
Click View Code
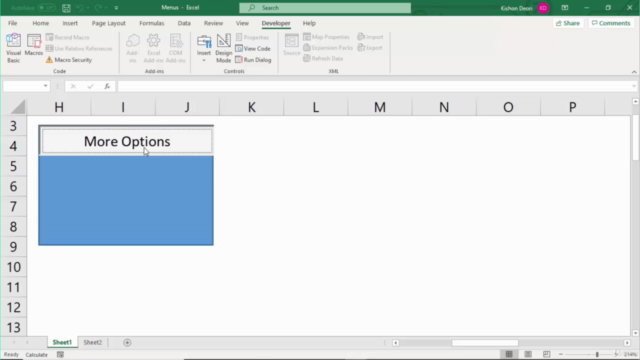[x=253, y=49]
